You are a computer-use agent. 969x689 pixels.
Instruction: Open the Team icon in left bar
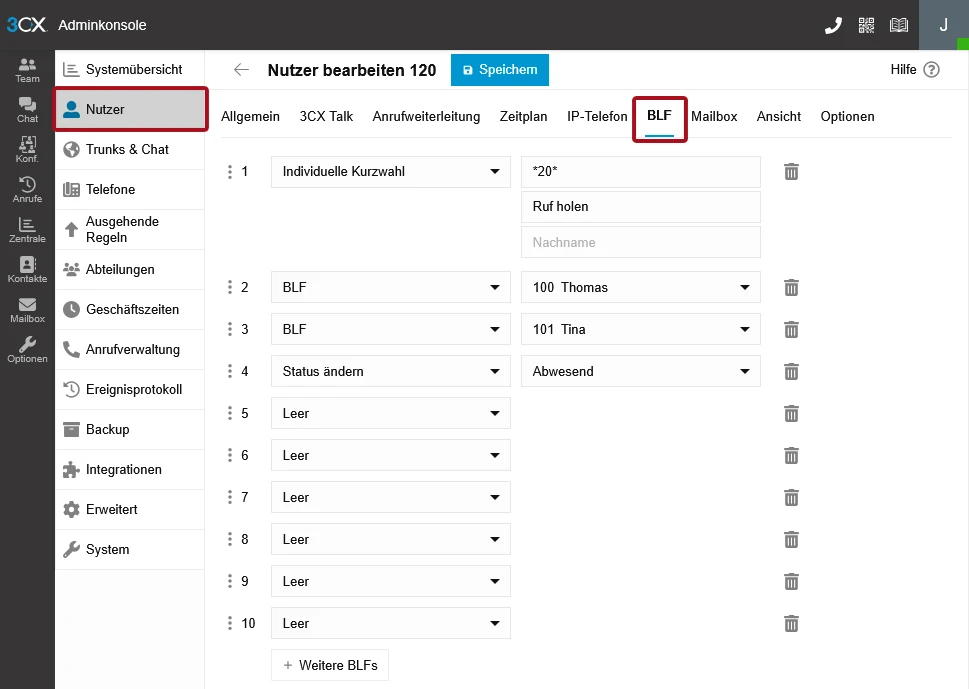27,70
